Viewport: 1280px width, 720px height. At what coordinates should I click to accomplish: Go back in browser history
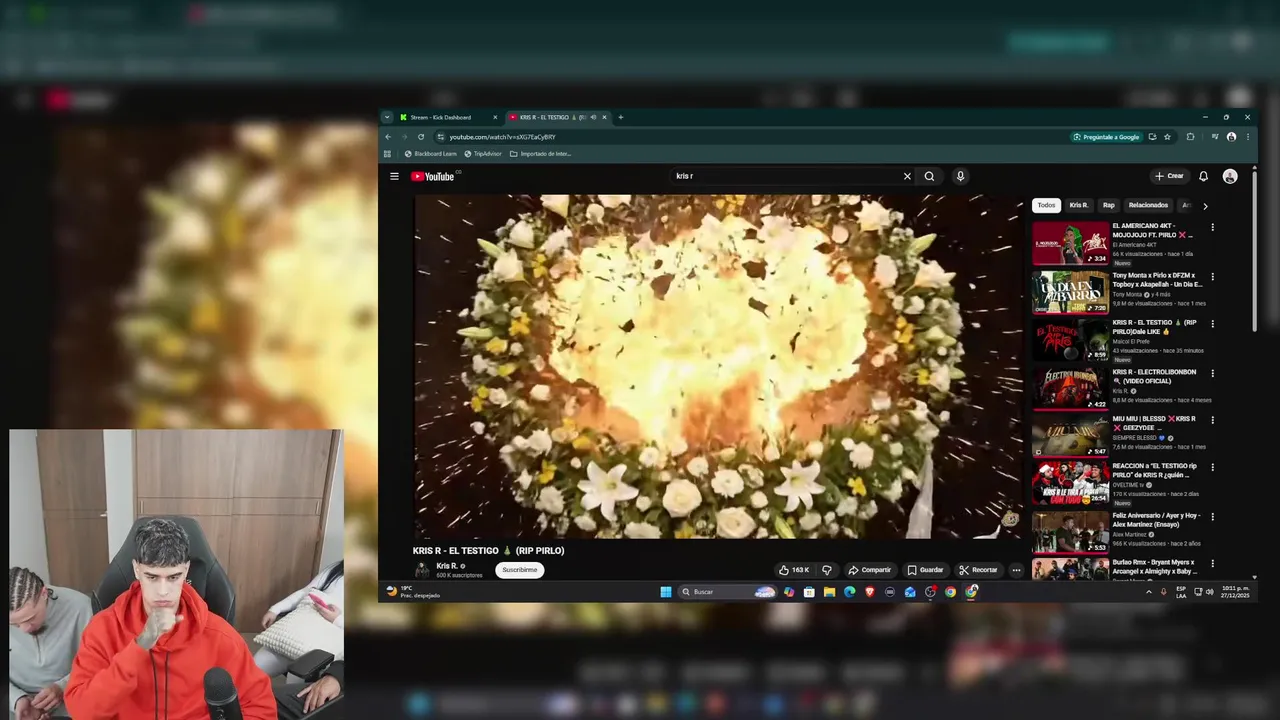388,137
